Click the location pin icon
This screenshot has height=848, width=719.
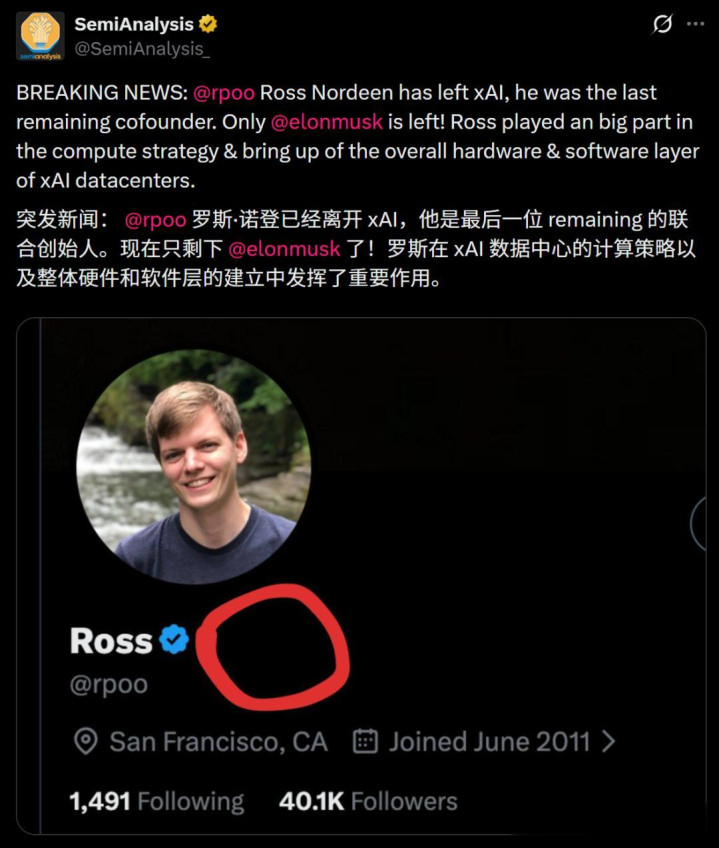click(x=85, y=741)
